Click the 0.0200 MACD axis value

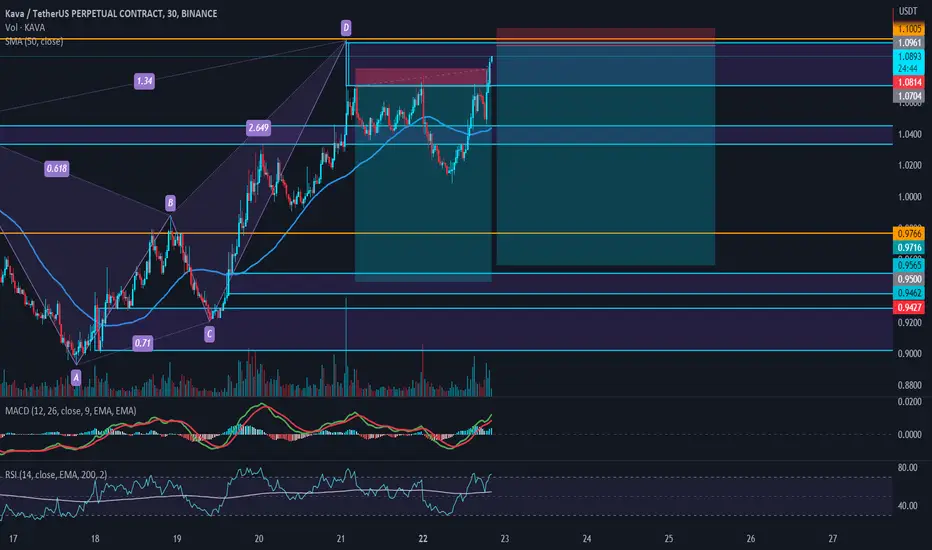(x=910, y=403)
